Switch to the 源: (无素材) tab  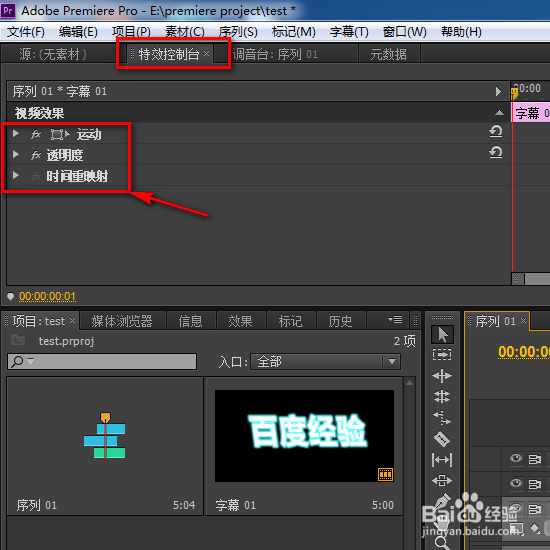[x=53, y=54]
